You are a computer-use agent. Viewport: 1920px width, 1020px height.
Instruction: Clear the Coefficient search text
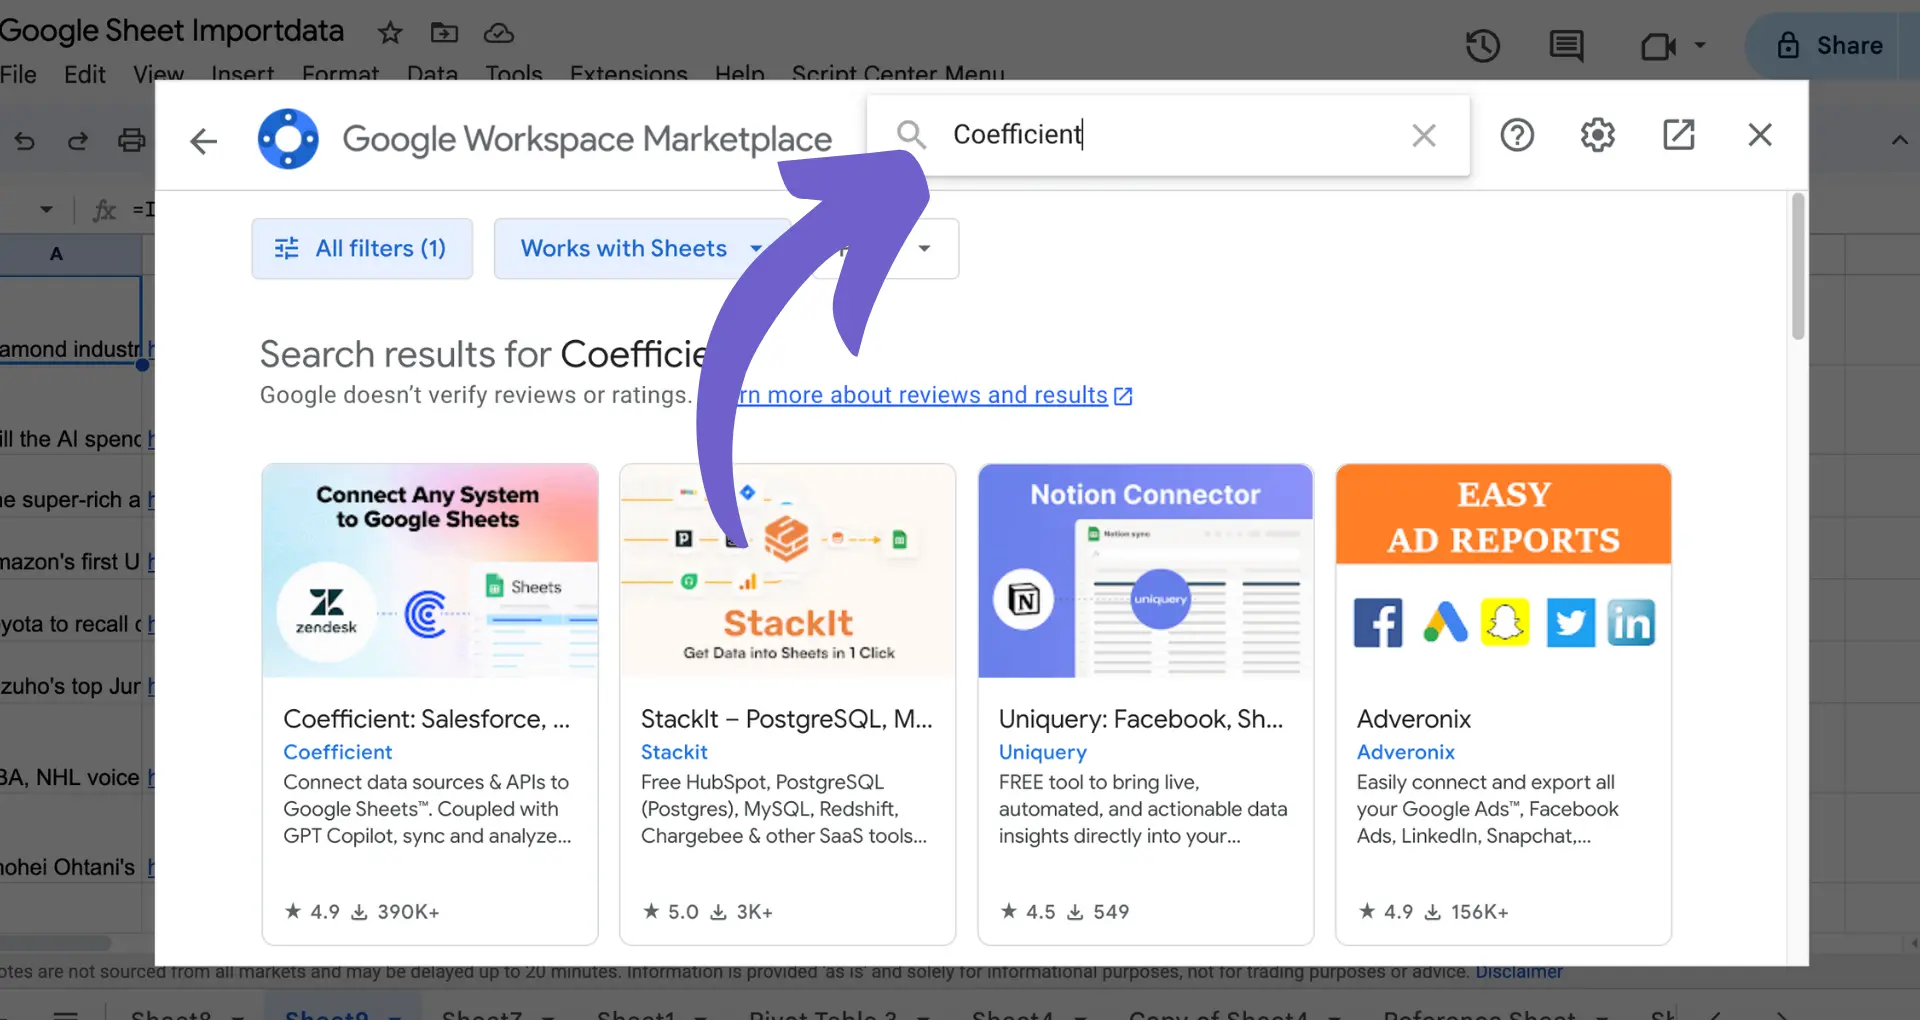[1424, 135]
